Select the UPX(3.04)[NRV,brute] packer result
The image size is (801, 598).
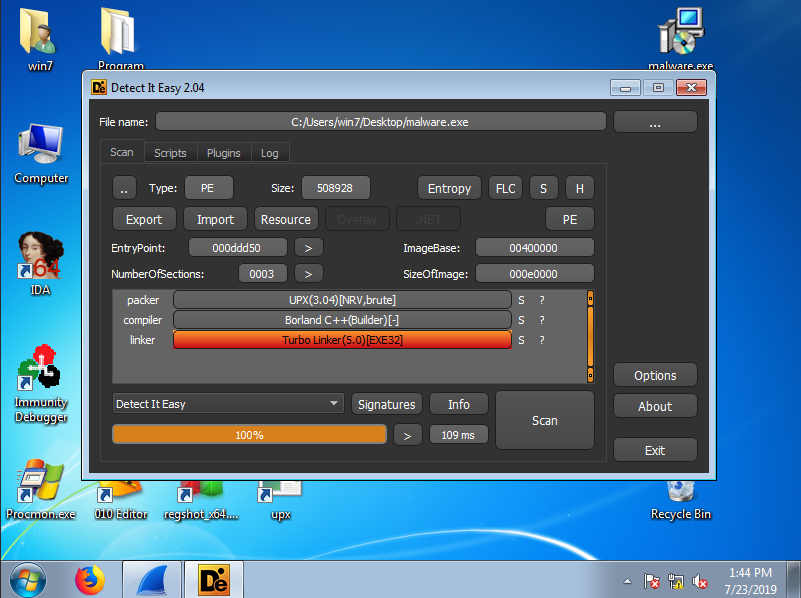[342, 300]
